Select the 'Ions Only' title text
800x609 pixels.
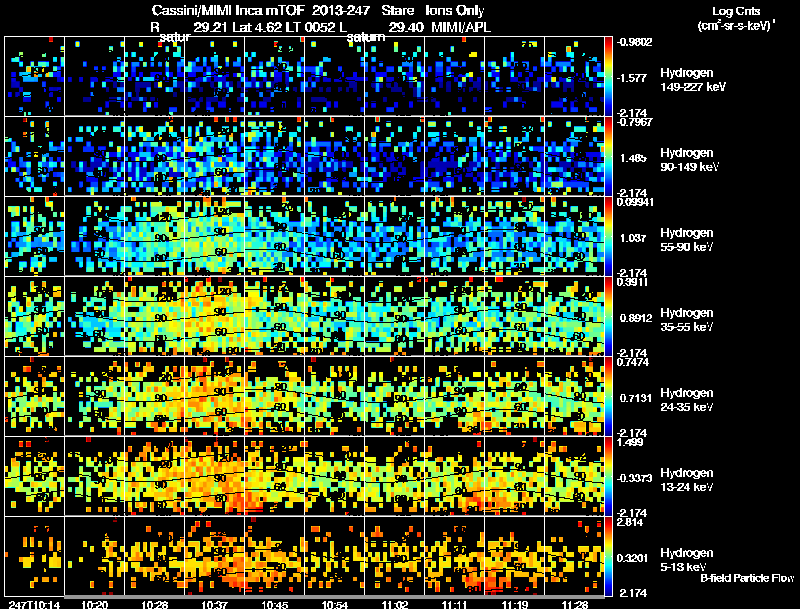454,10
